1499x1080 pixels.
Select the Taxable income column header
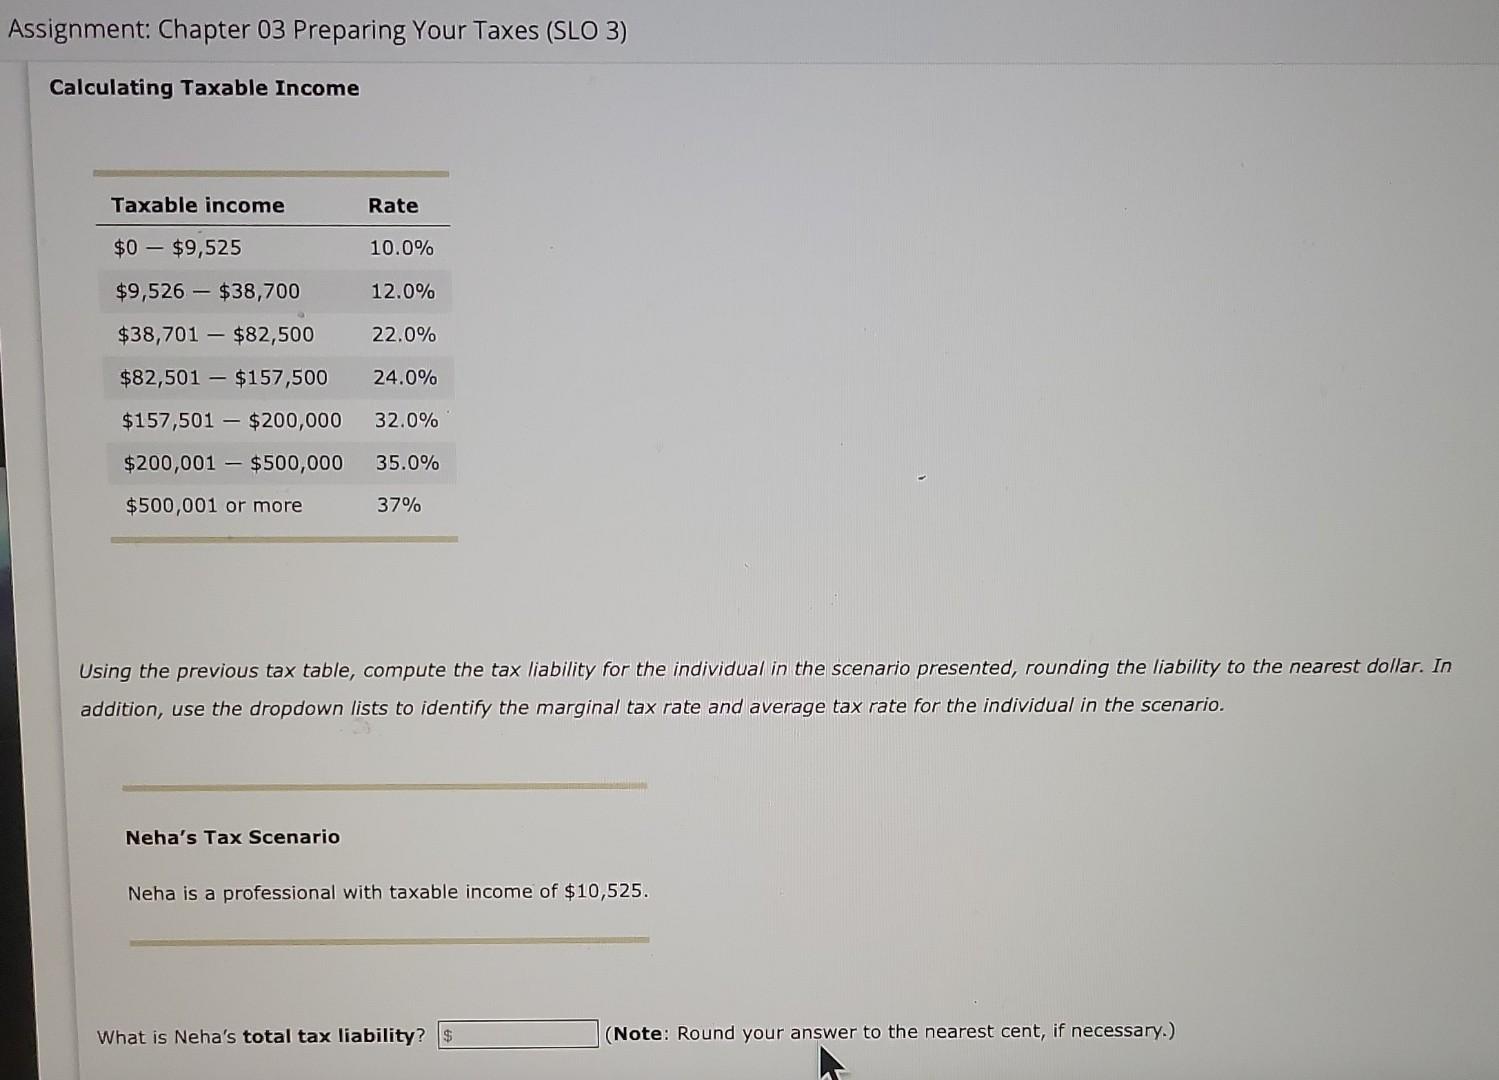[x=197, y=205]
